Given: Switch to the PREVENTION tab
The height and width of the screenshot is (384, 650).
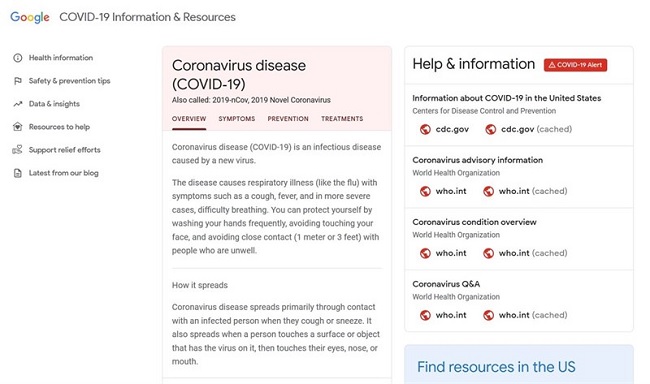Looking at the screenshot, I should coord(288,119).
